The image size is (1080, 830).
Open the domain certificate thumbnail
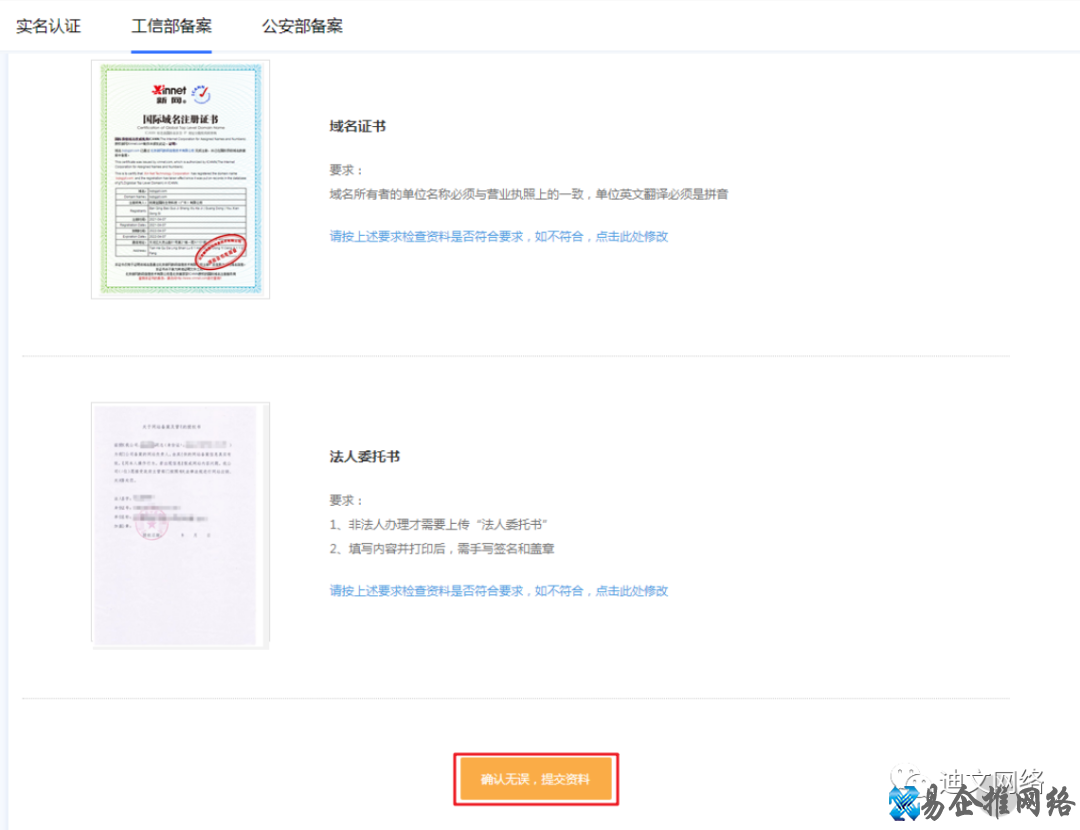pos(180,180)
